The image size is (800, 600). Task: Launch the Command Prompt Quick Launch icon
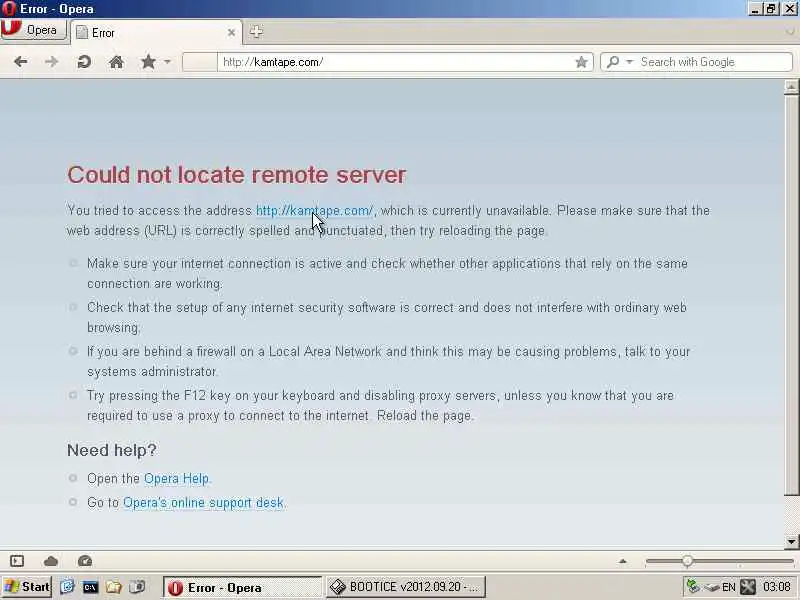(x=90, y=587)
